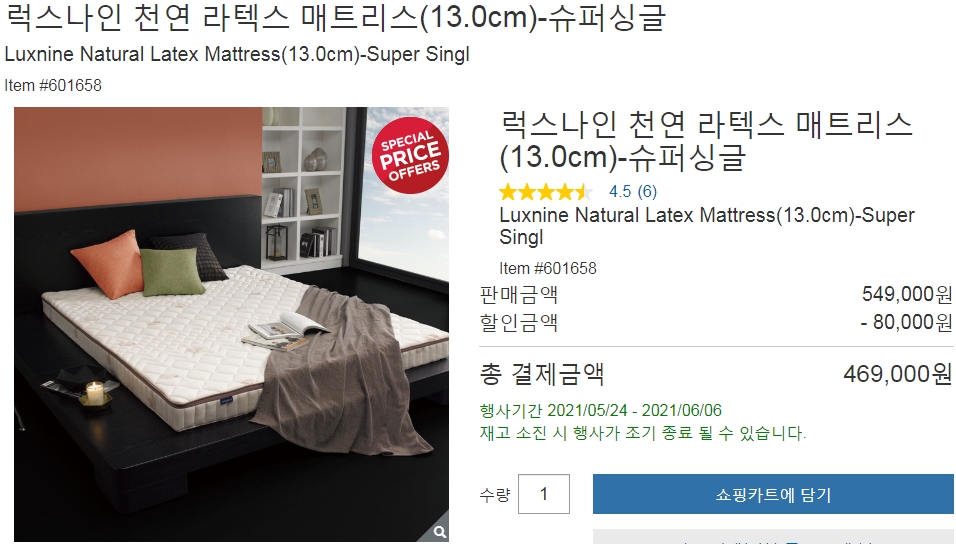This screenshot has height=544, width=956.
Task: Click the green 재고 소진 stock notice
Action: point(643,434)
